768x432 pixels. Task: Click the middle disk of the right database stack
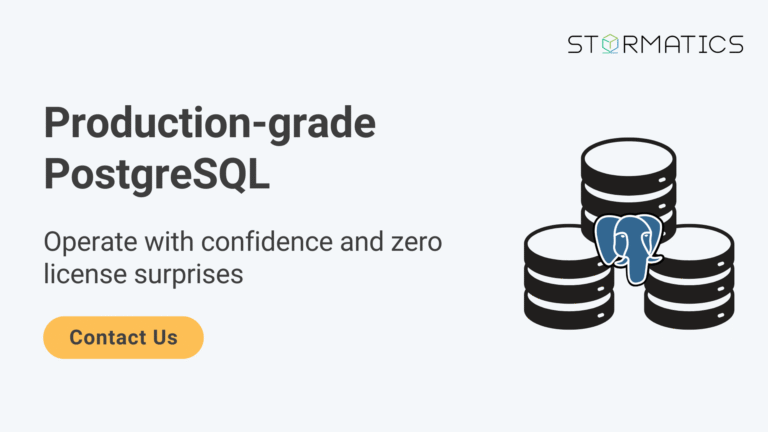[691, 278]
